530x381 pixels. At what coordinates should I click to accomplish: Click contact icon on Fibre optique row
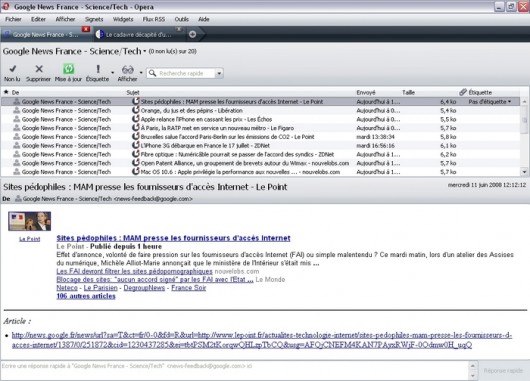coord(16,154)
